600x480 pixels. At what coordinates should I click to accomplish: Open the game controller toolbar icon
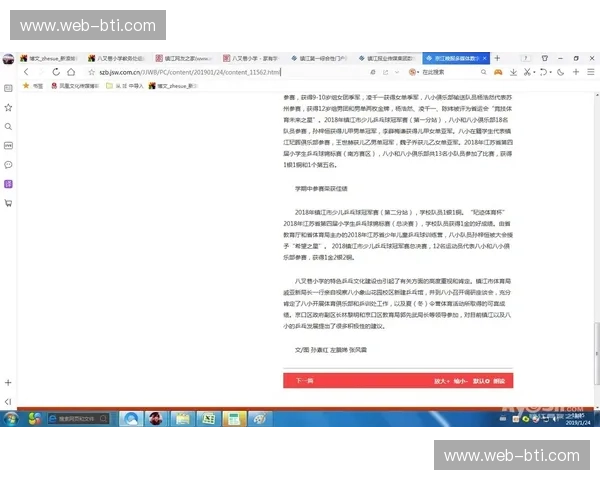tap(498, 72)
